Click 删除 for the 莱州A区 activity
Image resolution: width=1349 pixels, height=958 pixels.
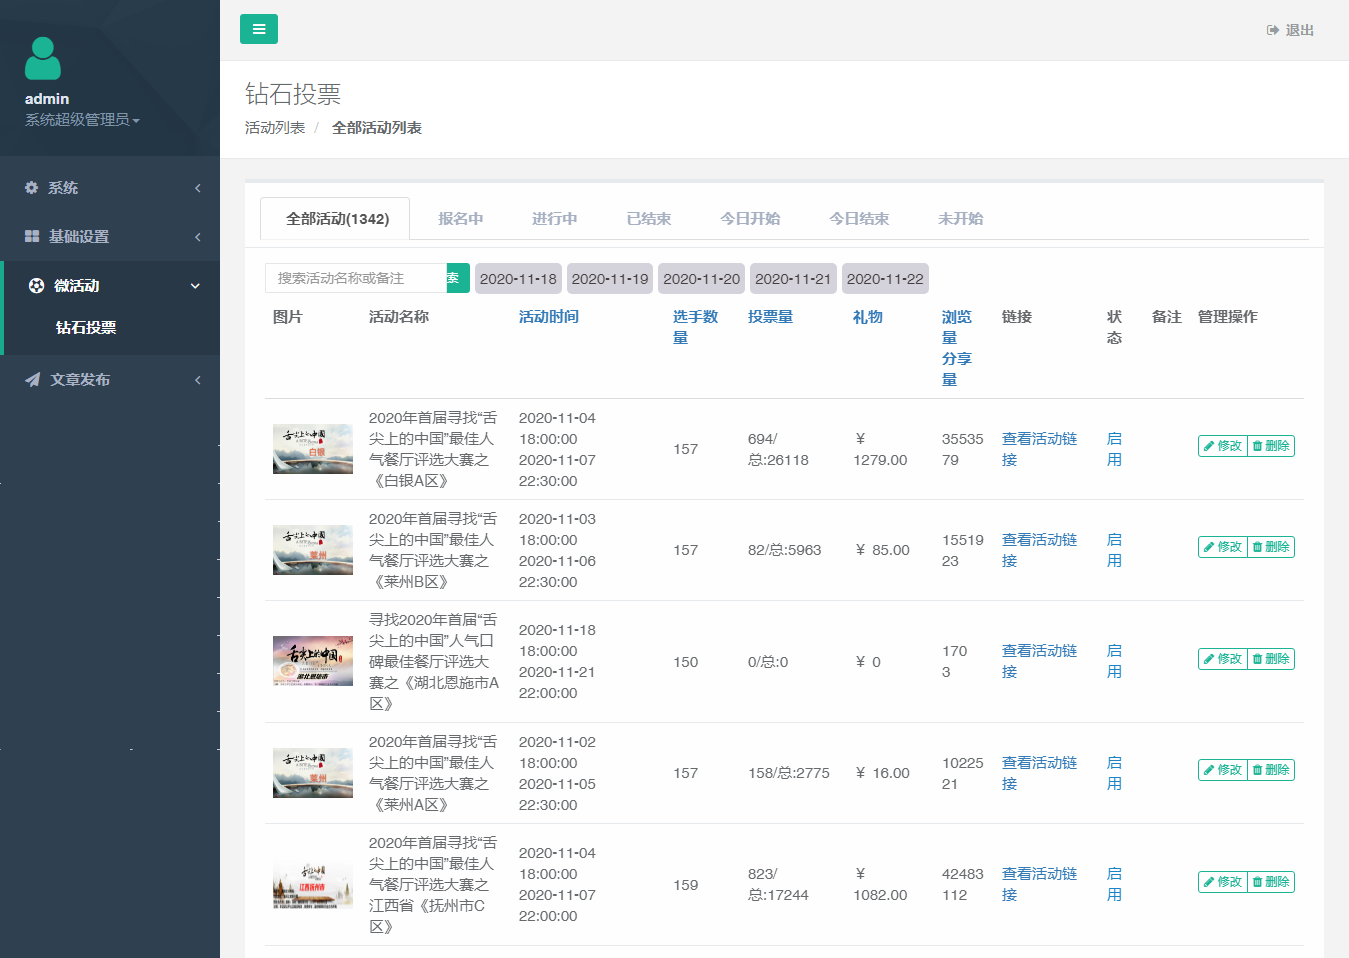(1271, 770)
